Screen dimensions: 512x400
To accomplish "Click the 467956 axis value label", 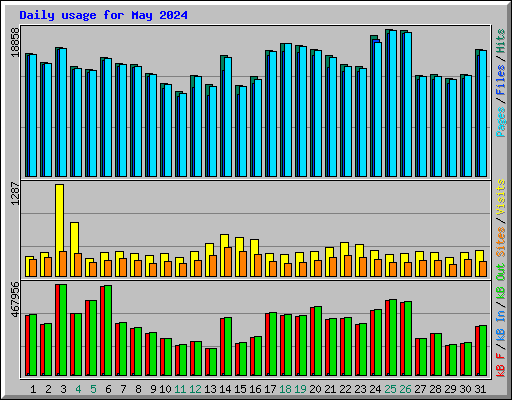I will tap(16, 300).
